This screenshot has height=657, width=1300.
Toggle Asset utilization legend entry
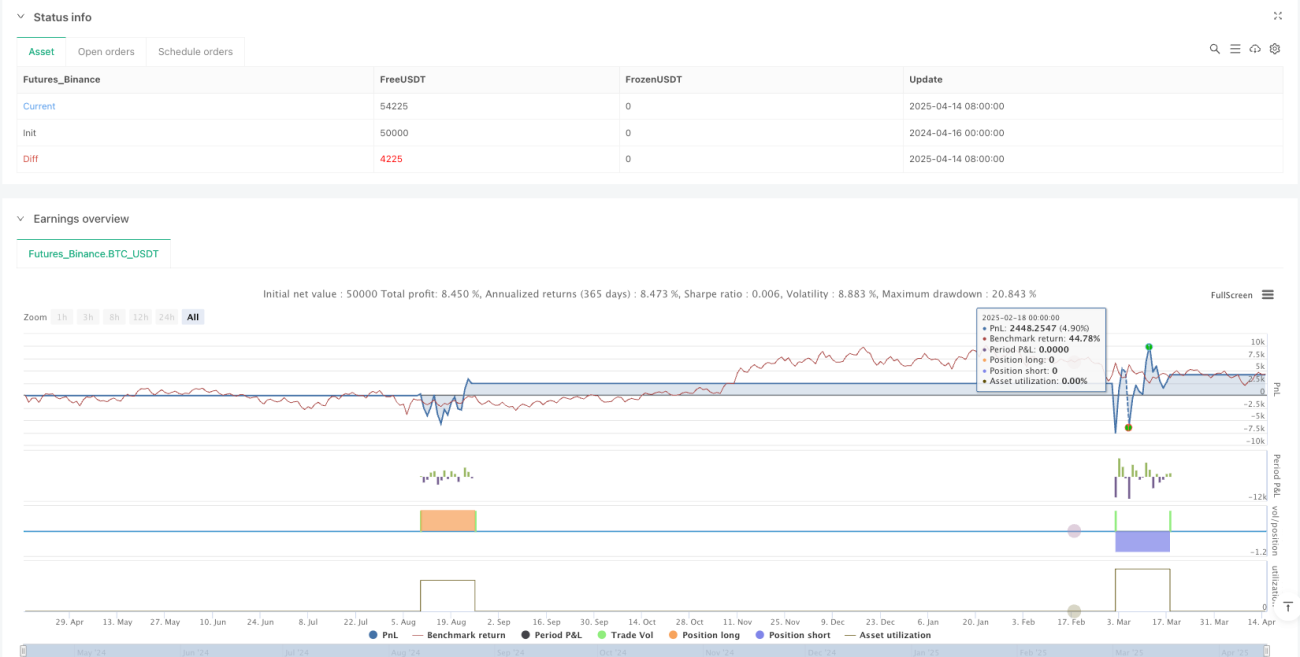pyautogui.click(x=889, y=635)
